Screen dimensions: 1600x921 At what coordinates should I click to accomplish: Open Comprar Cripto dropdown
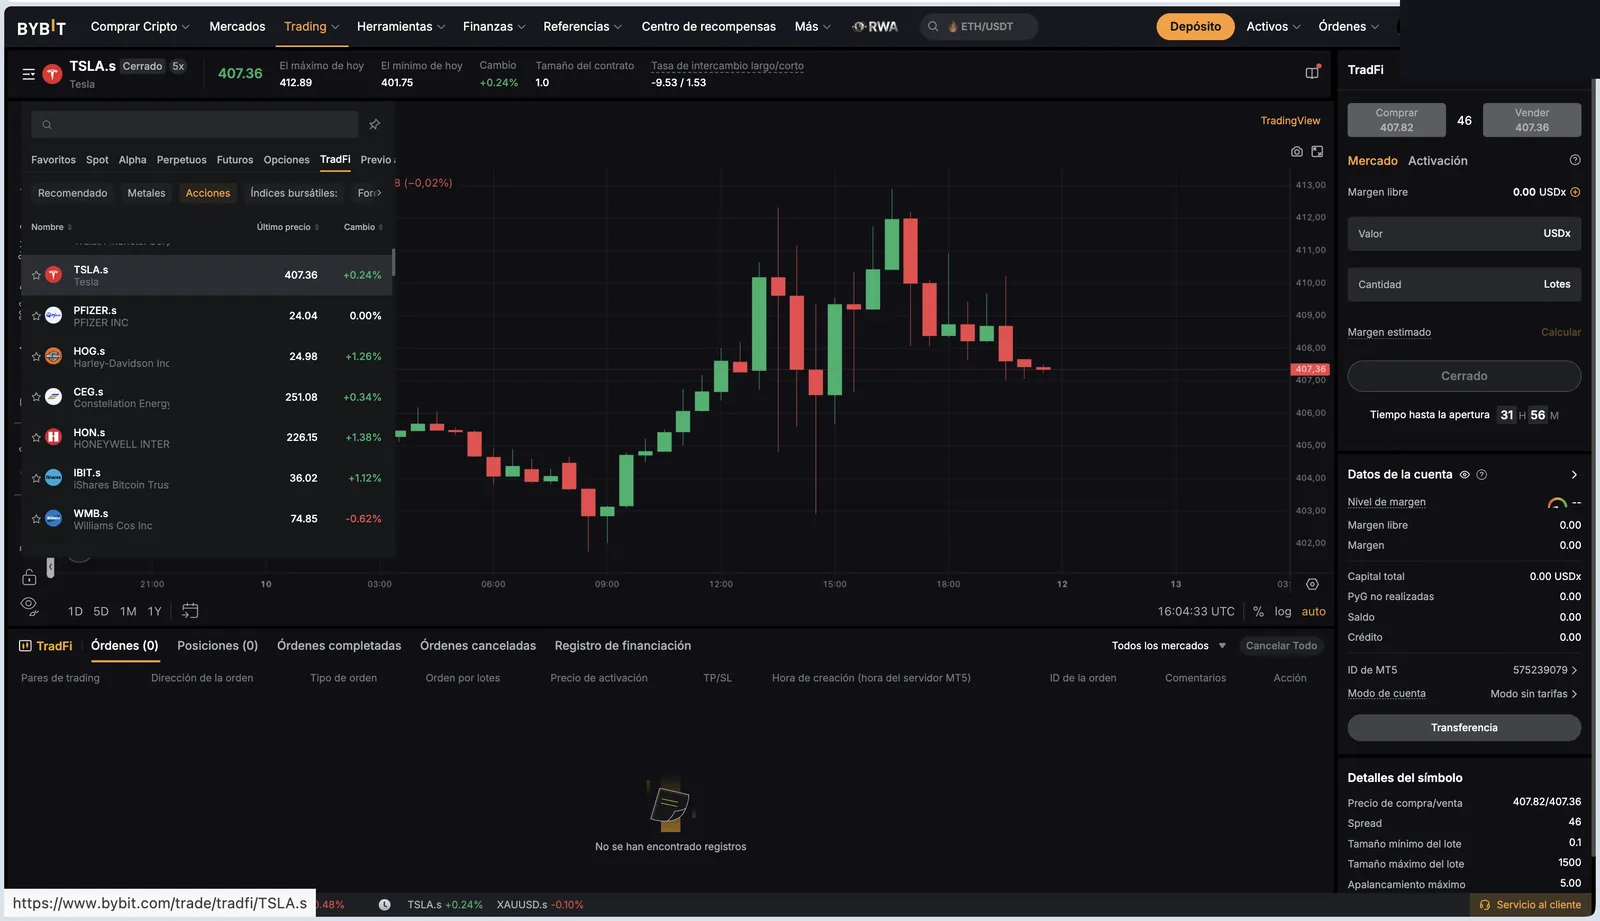[x=140, y=27]
